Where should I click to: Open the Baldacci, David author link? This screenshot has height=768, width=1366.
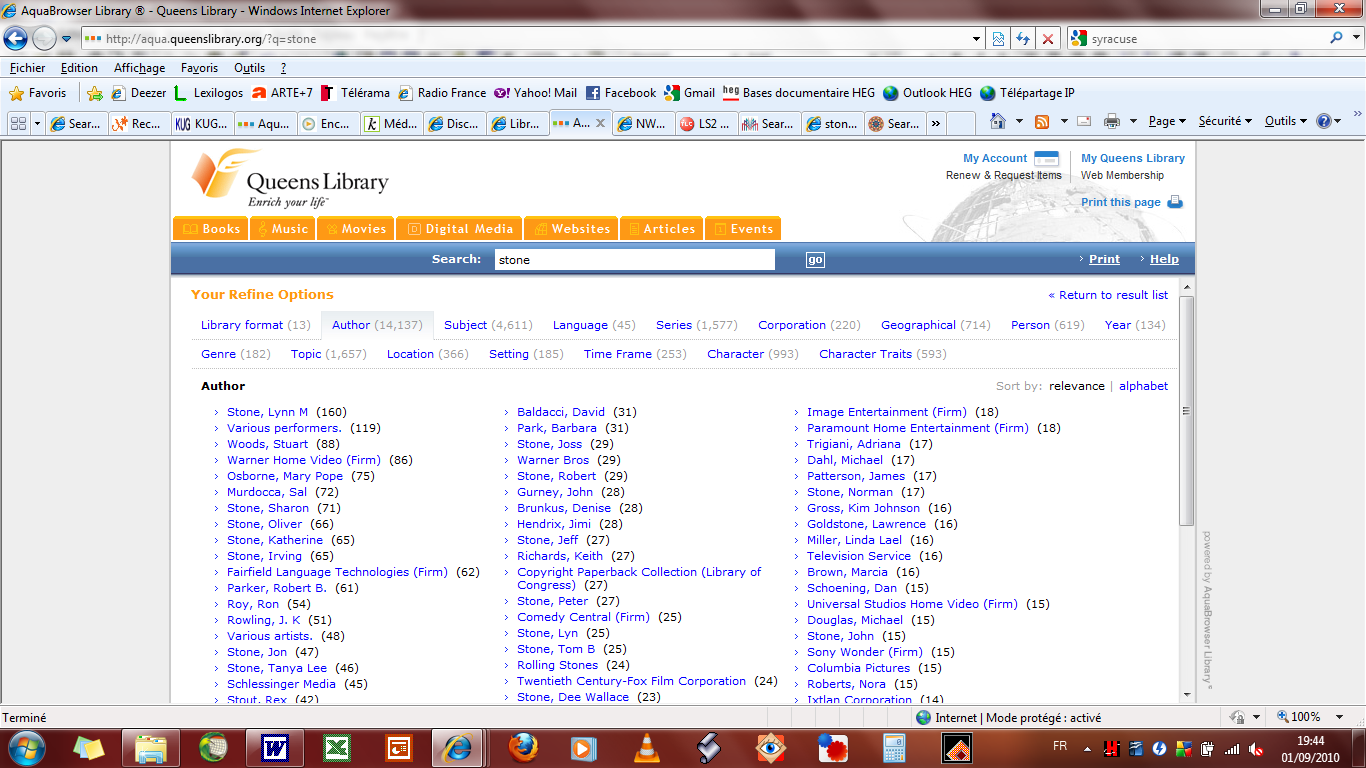(x=561, y=412)
